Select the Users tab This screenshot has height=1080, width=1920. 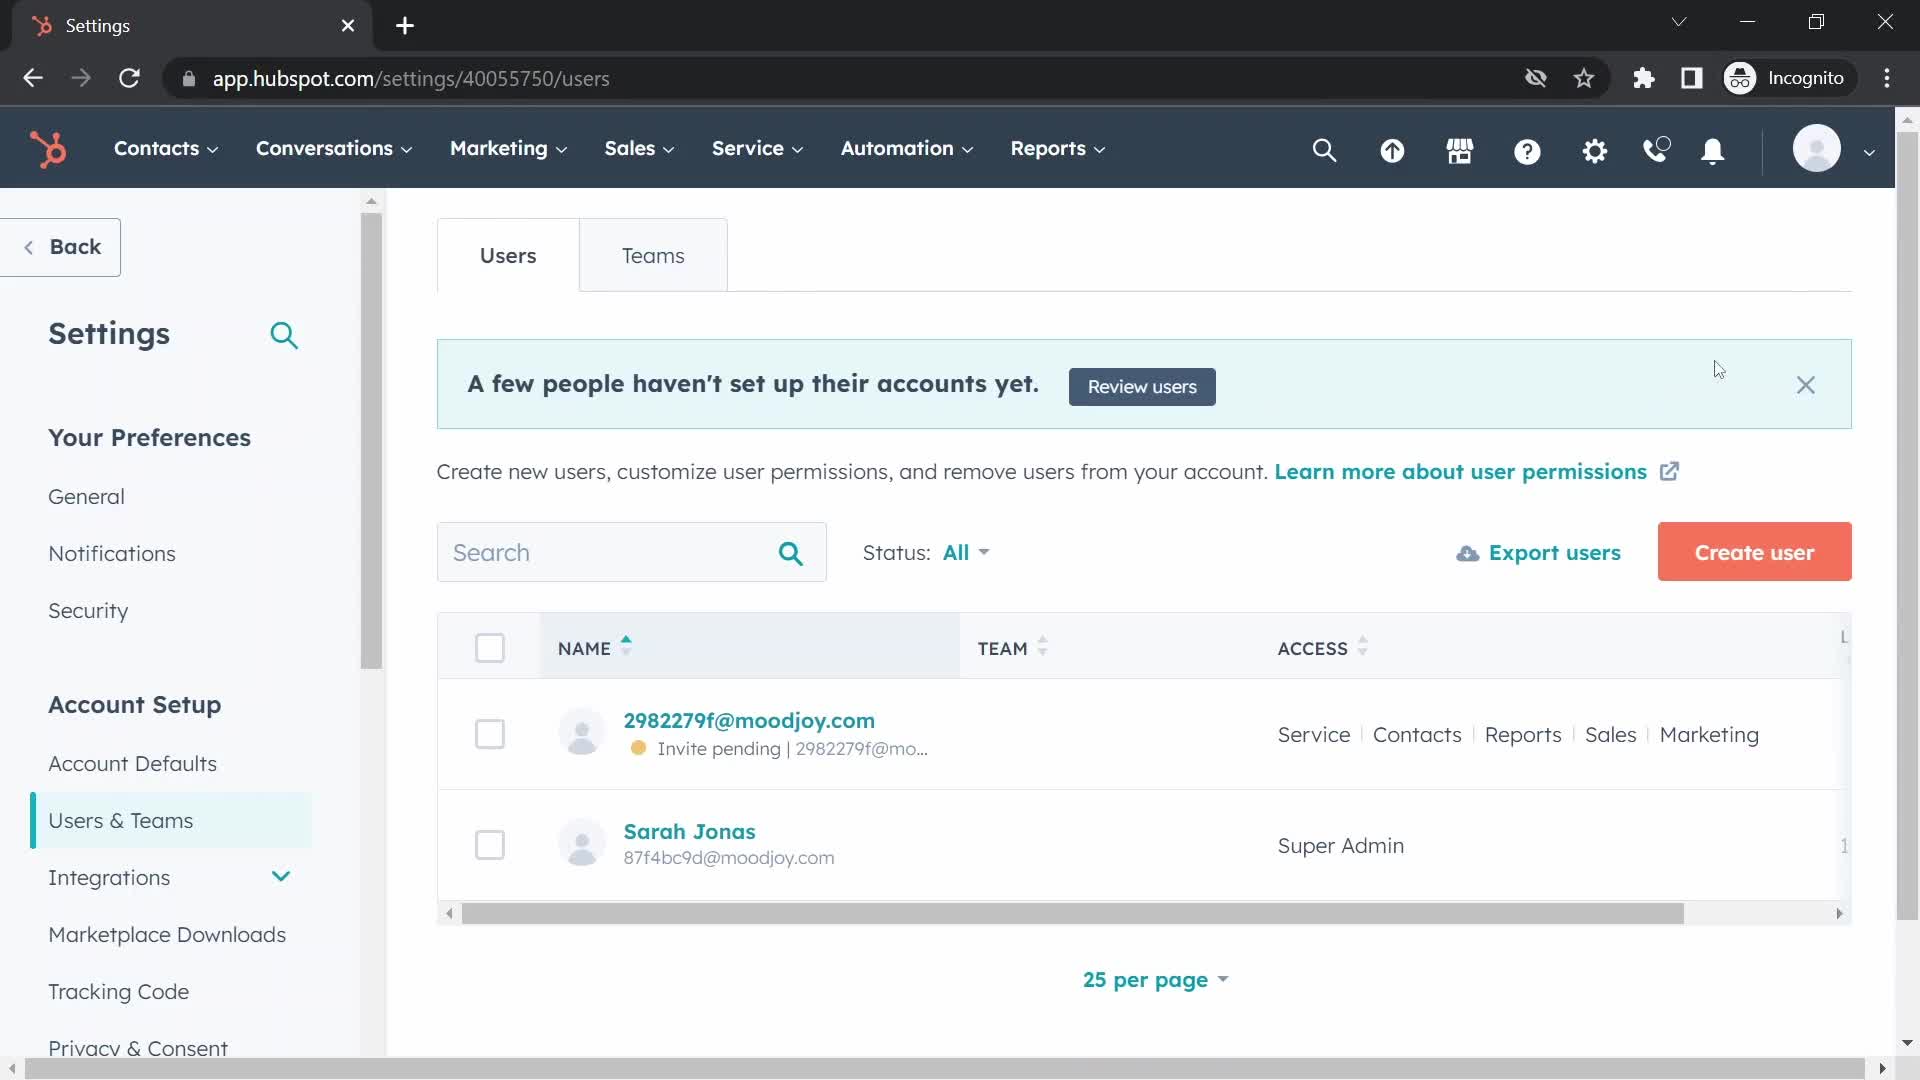tap(506, 255)
